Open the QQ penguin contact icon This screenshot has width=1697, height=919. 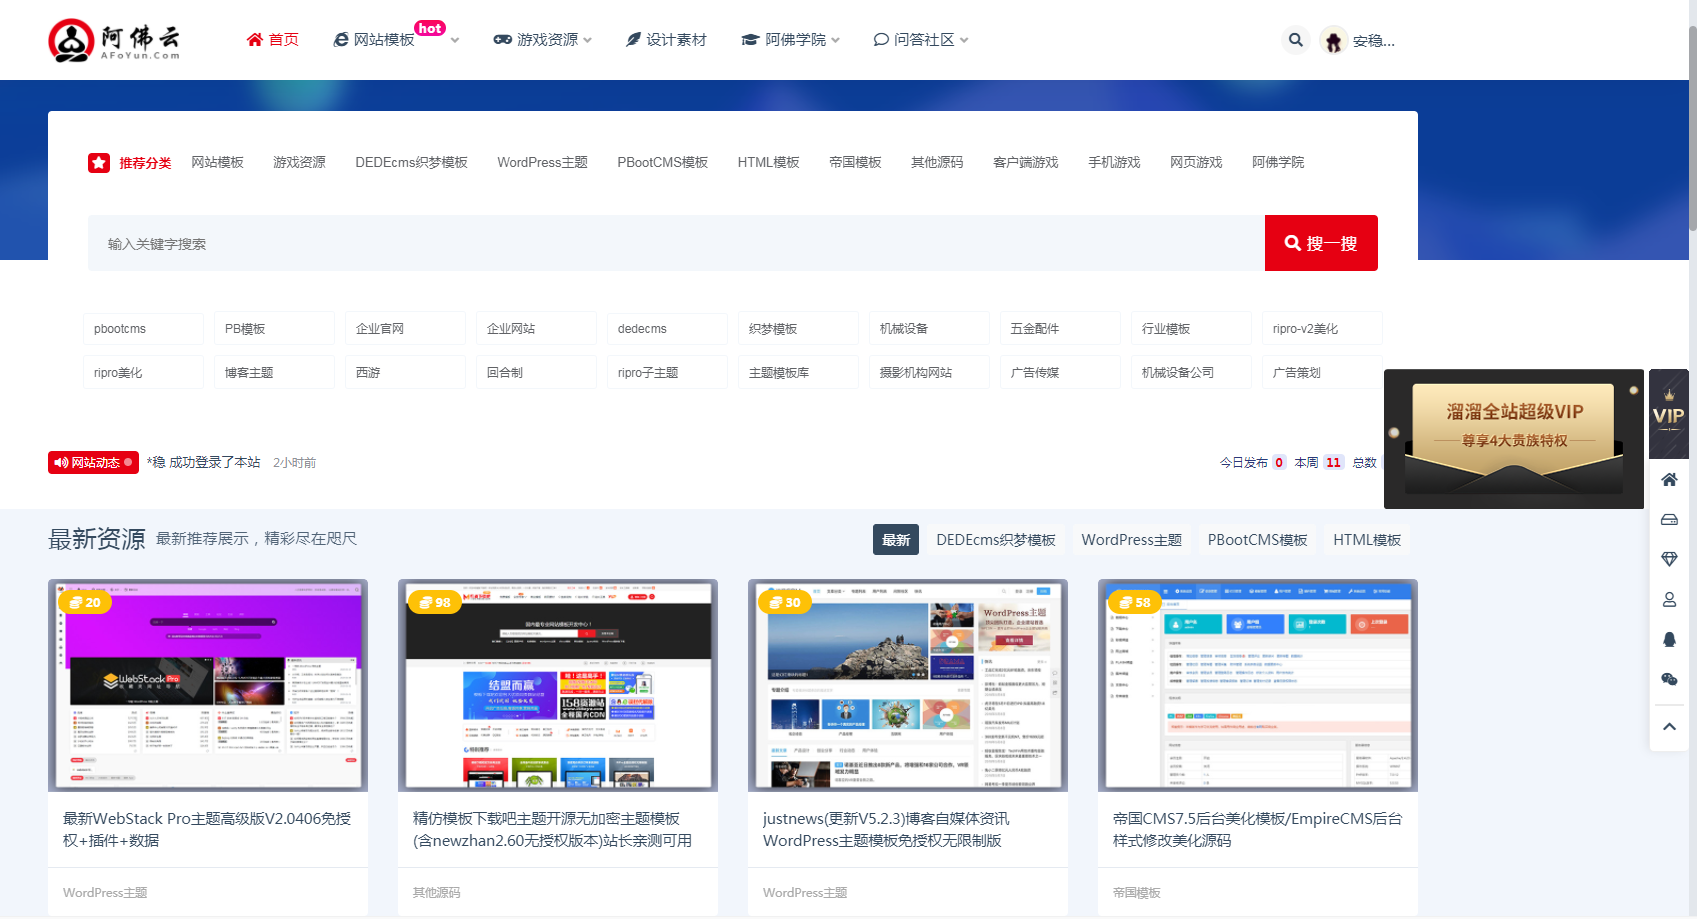1669,639
